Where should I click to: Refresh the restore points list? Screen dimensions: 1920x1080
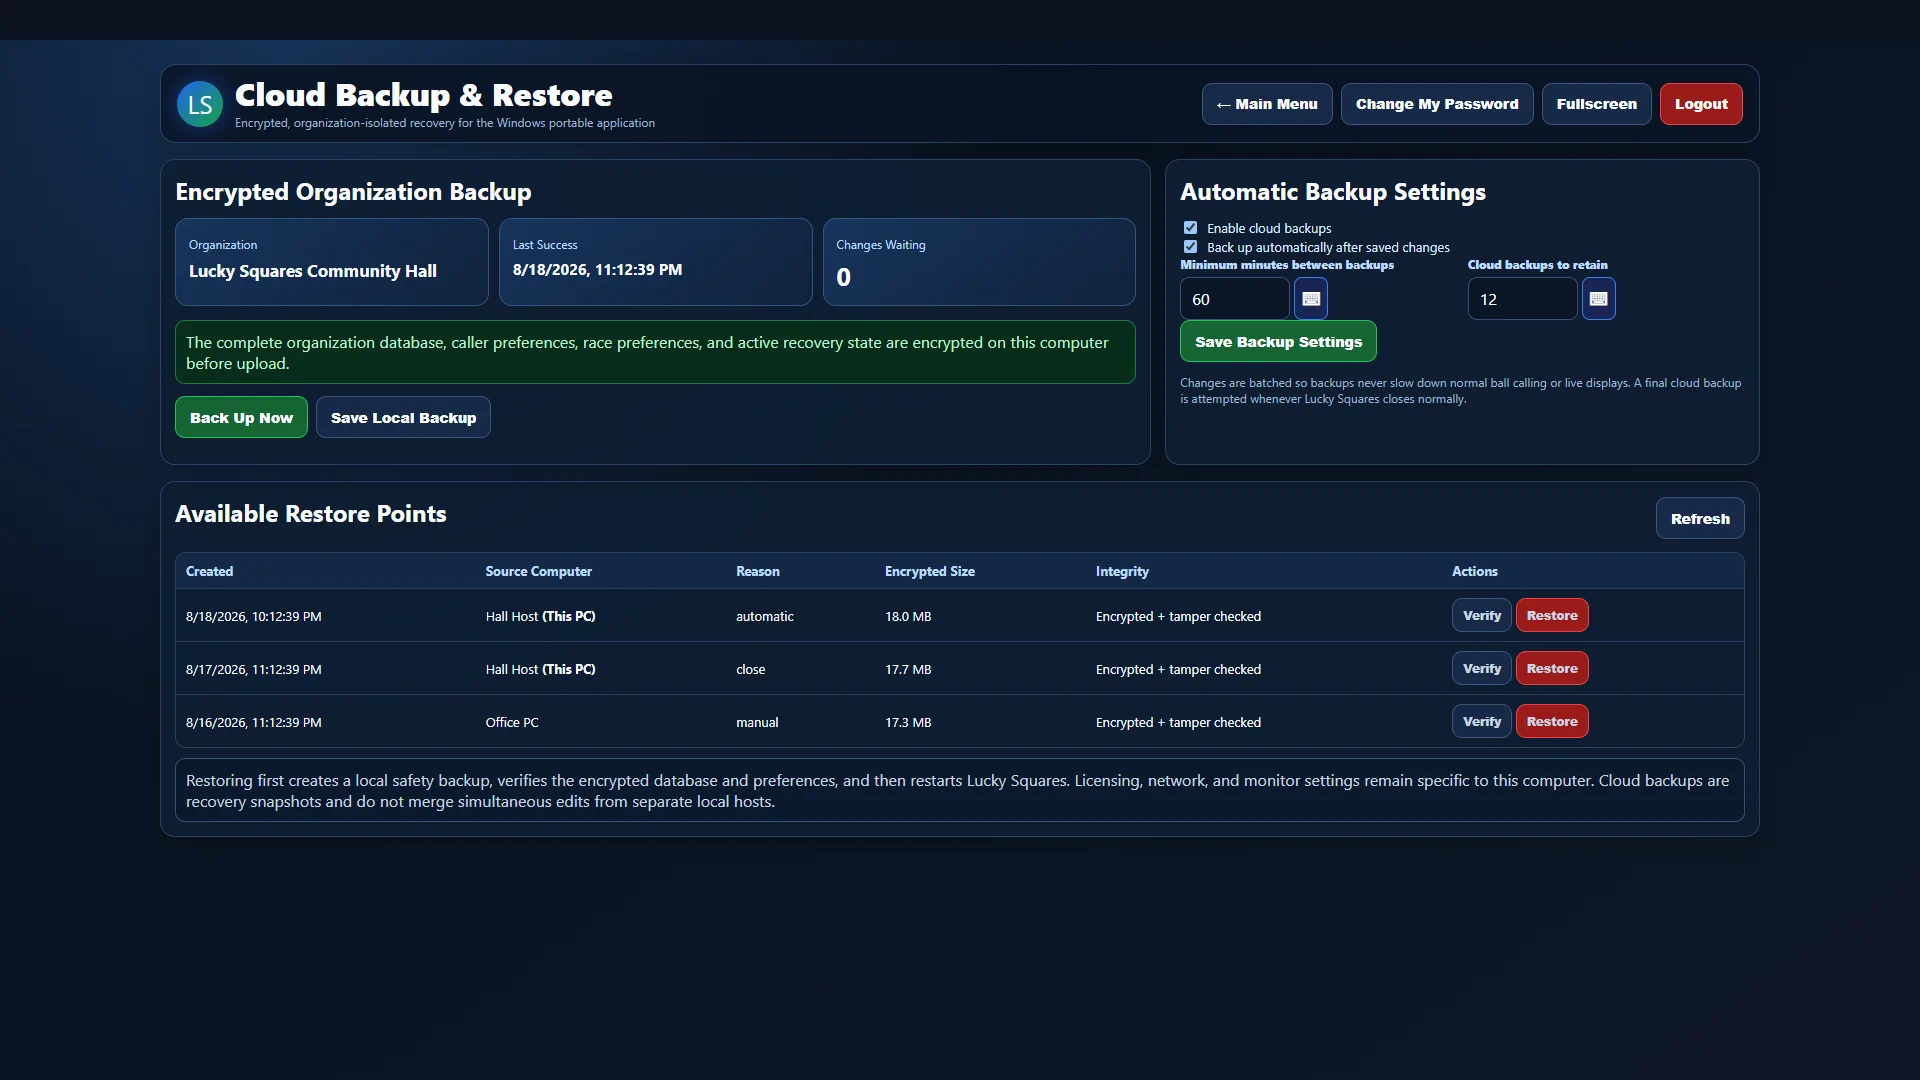pos(1700,518)
